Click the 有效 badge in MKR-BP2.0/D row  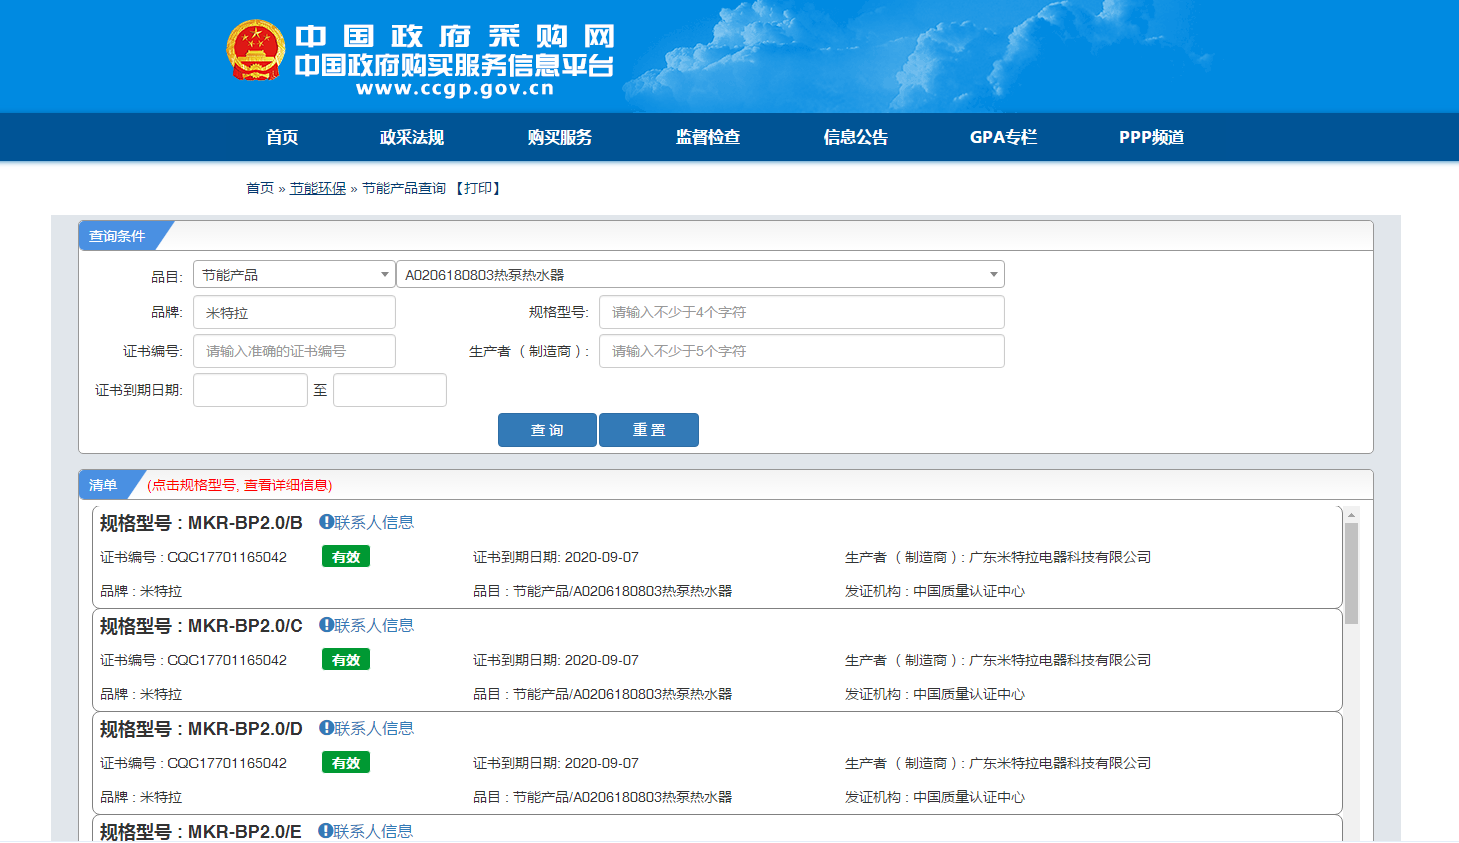pos(346,763)
